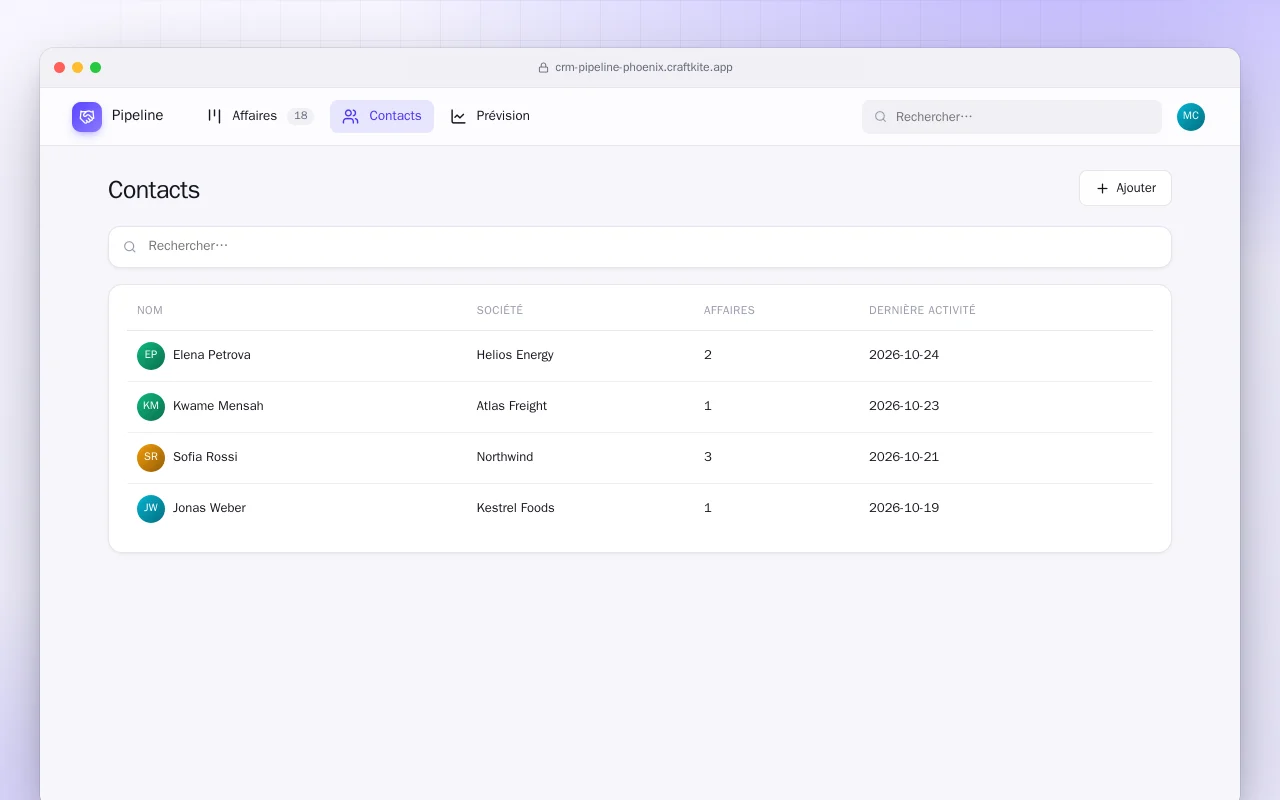Go to the Prévision tab
Image resolution: width=1280 pixels, height=800 pixels.
(490, 116)
